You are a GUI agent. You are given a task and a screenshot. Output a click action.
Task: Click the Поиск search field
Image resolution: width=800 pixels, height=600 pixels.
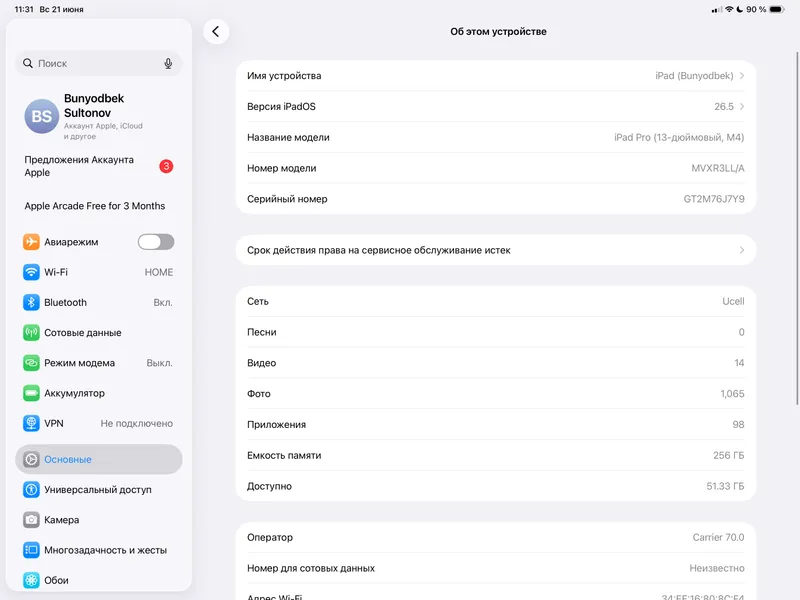[99, 63]
